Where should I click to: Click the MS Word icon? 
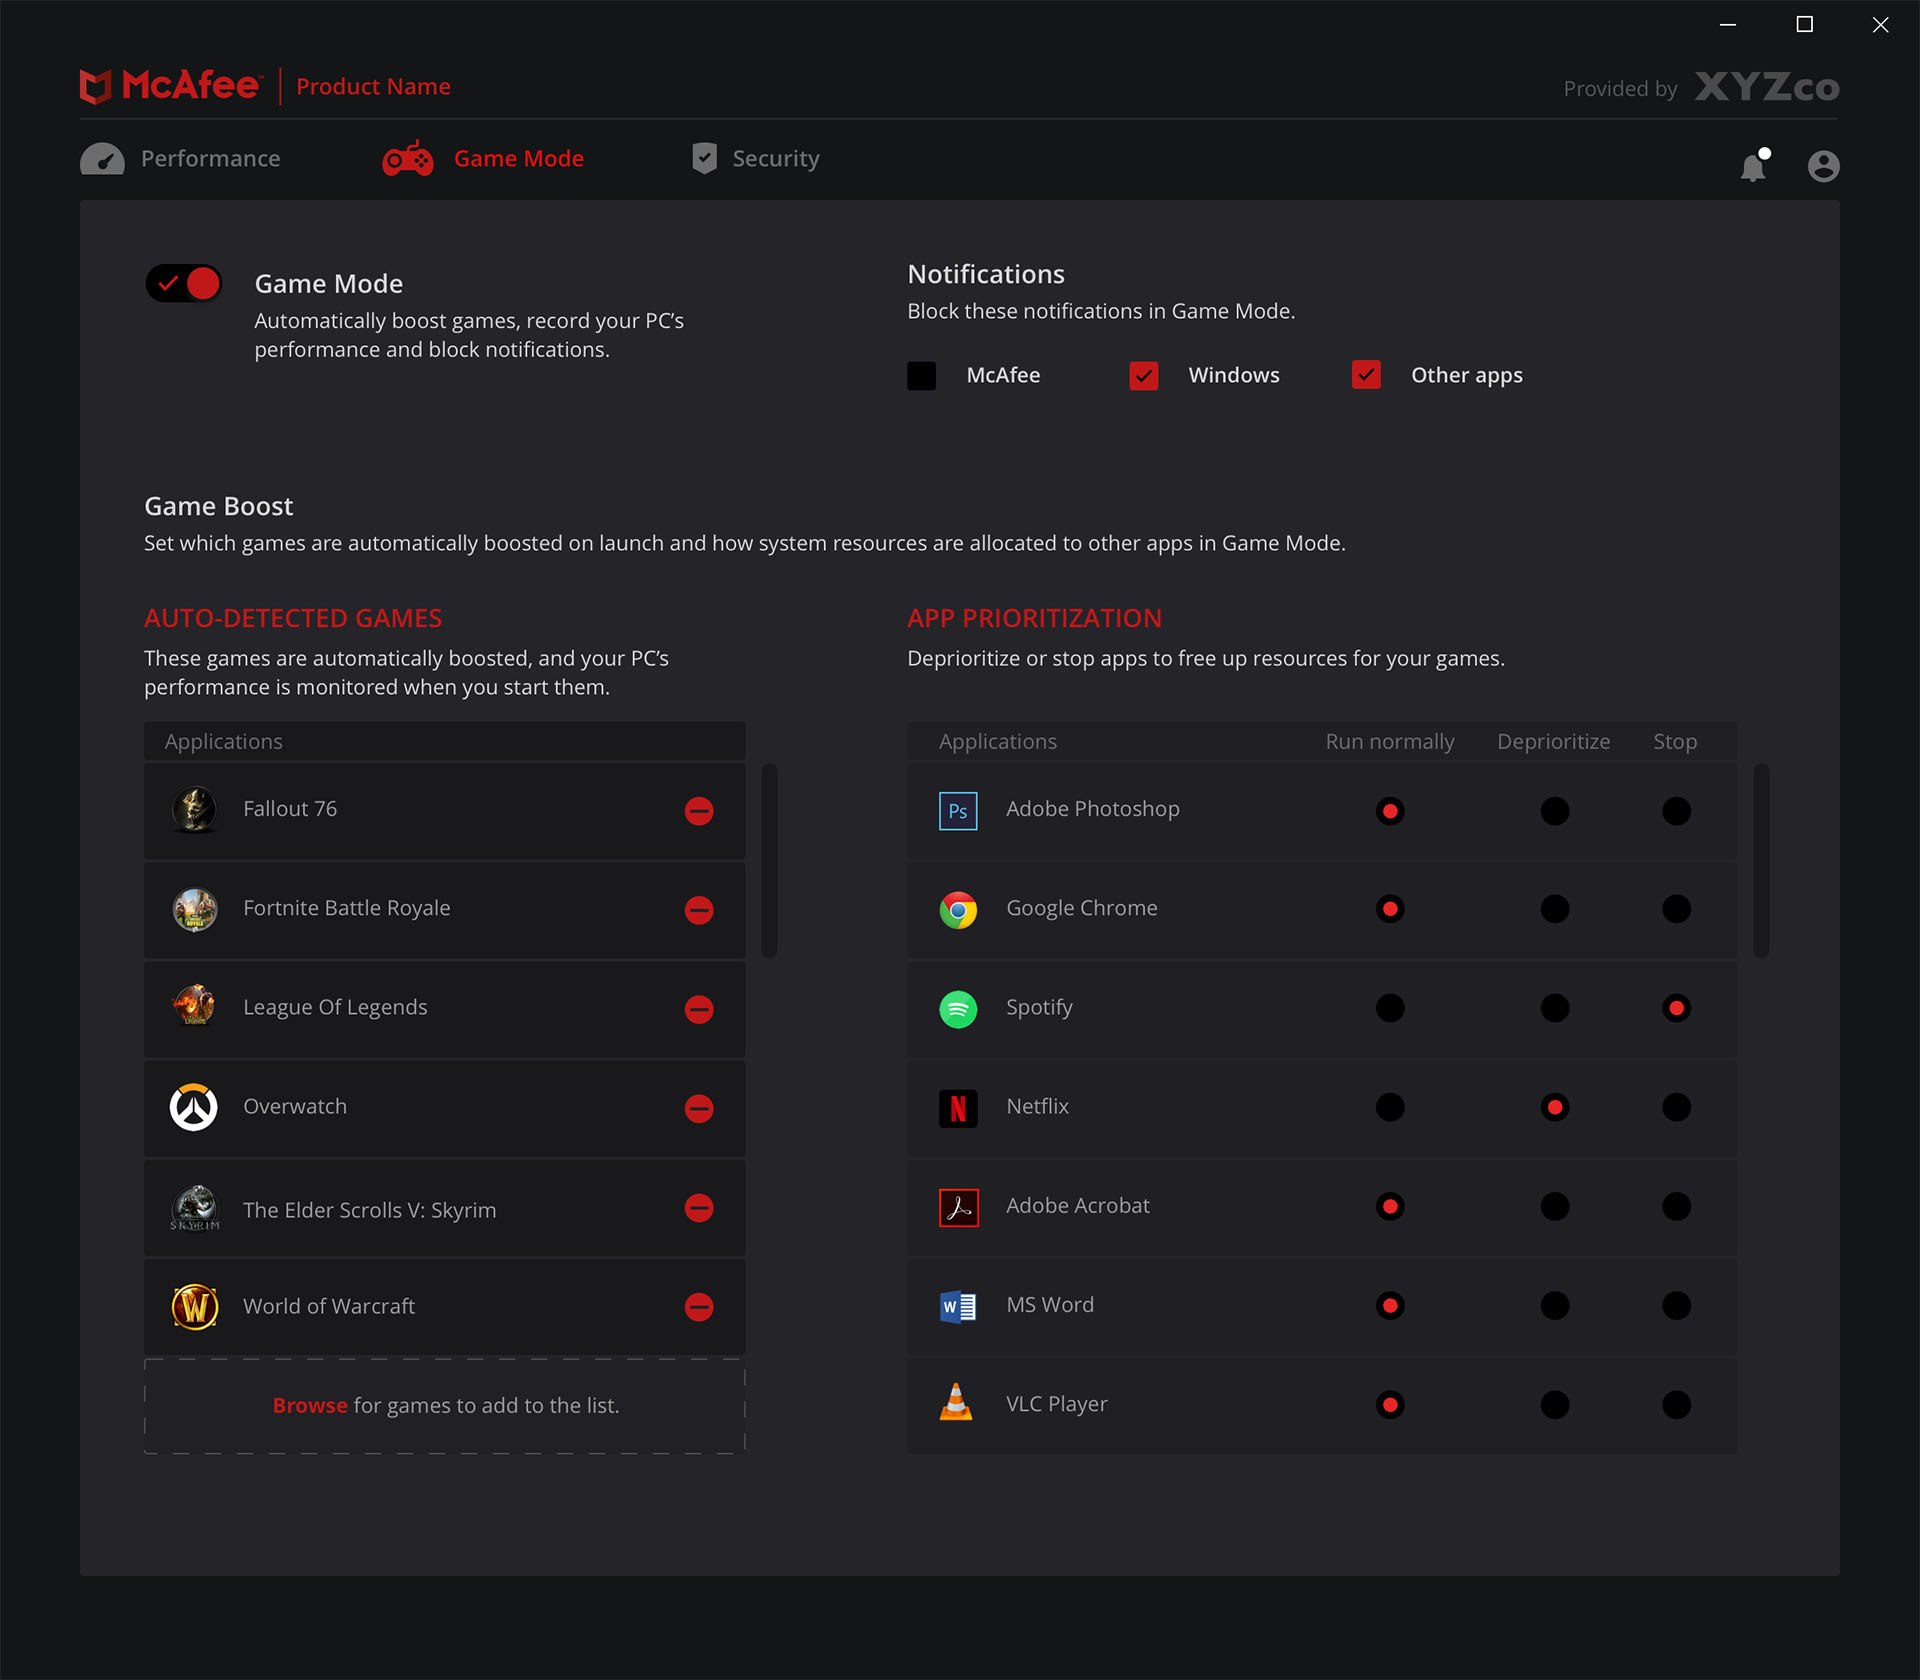pyautogui.click(x=958, y=1306)
